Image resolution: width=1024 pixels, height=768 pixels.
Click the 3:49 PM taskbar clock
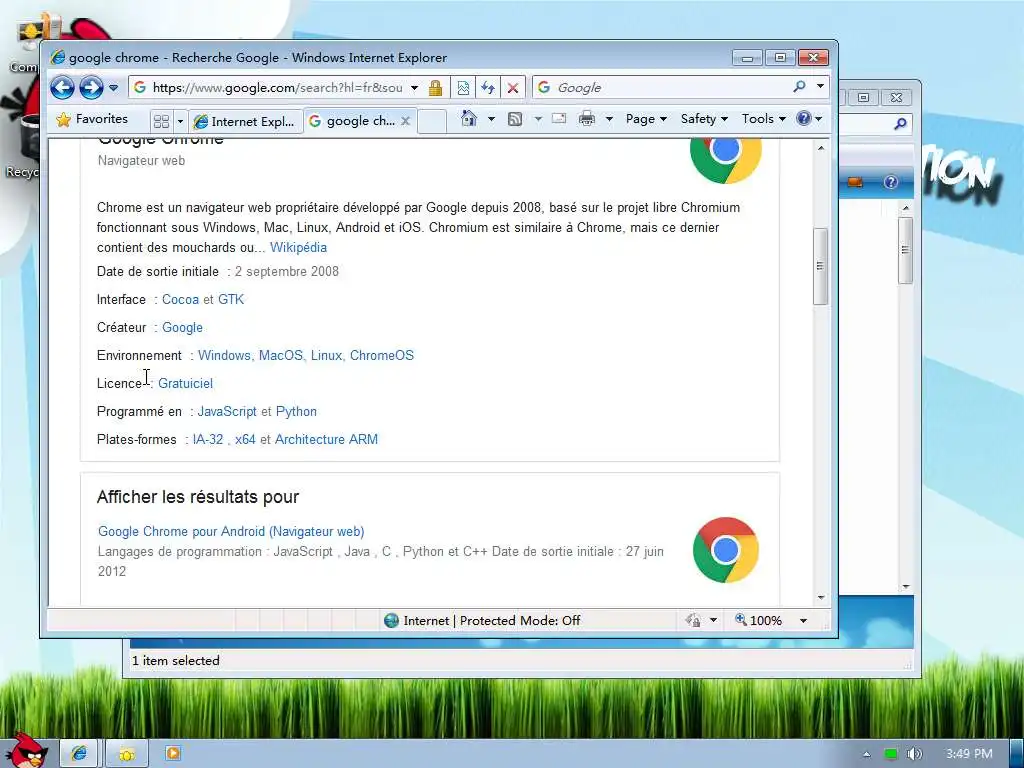coord(969,754)
